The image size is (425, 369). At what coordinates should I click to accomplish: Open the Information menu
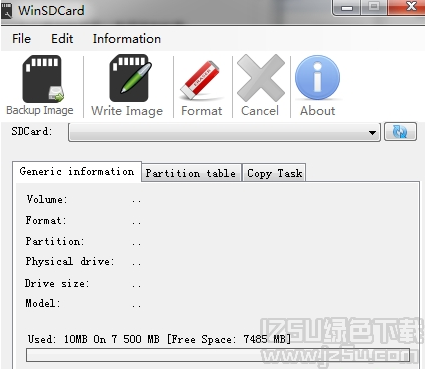127,39
